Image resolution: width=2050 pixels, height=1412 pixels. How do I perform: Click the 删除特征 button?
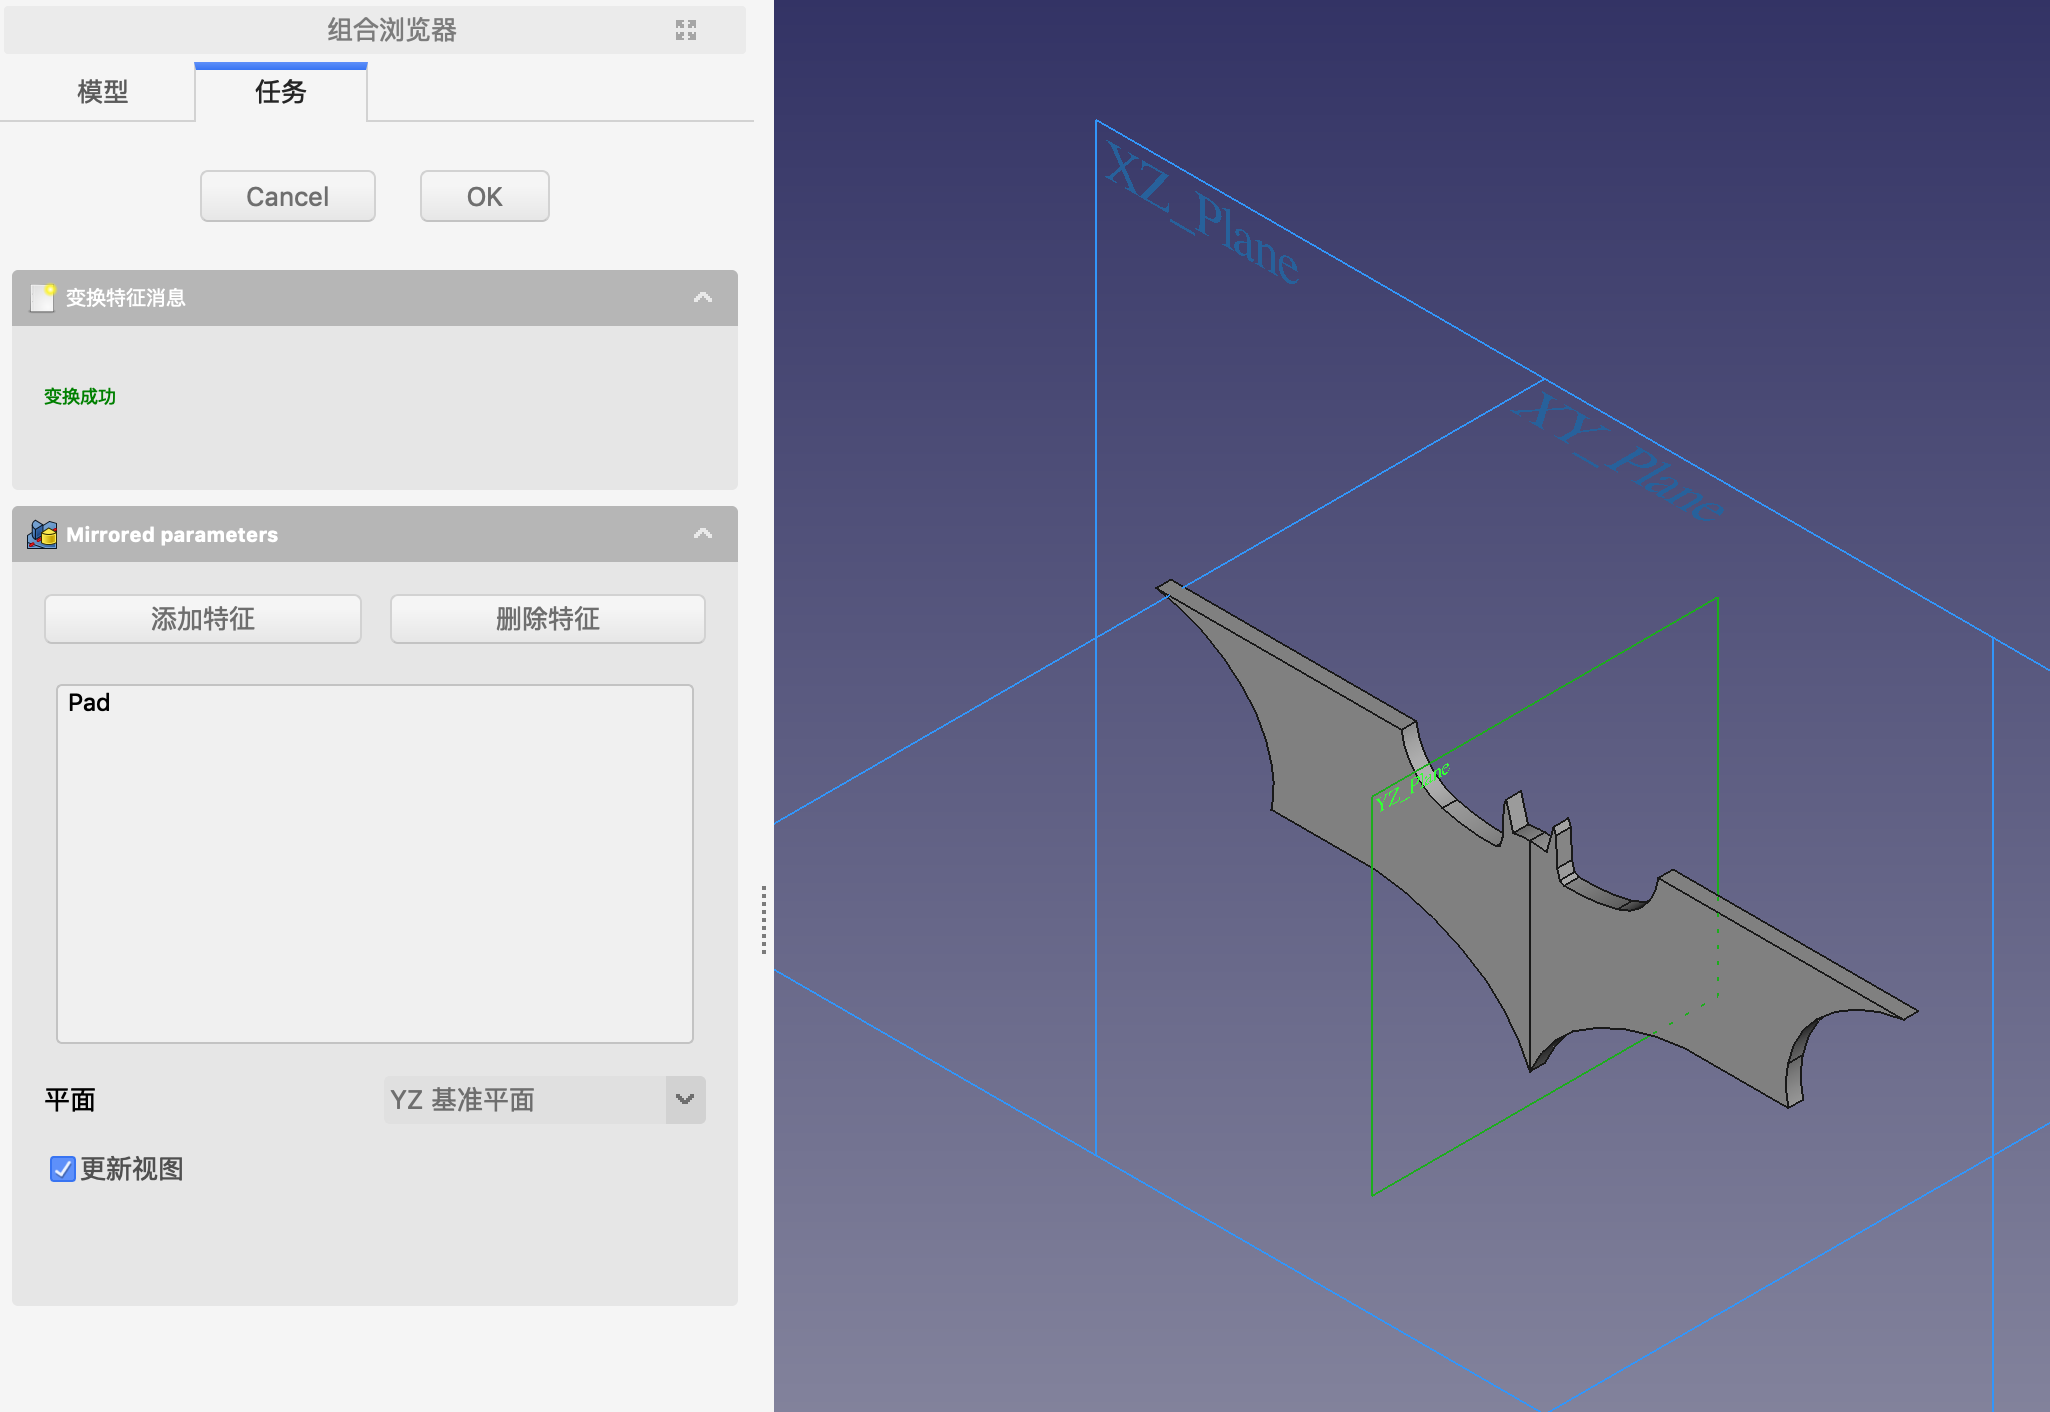(x=547, y=619)
